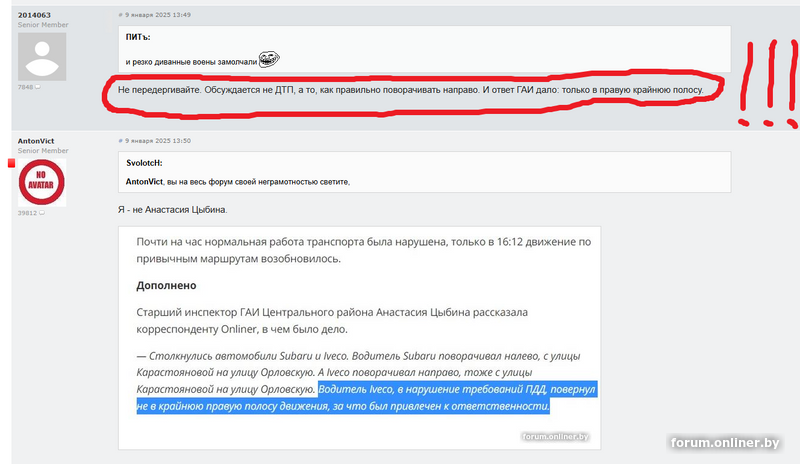Open AntonVict's profile name link

click(36, 141)
